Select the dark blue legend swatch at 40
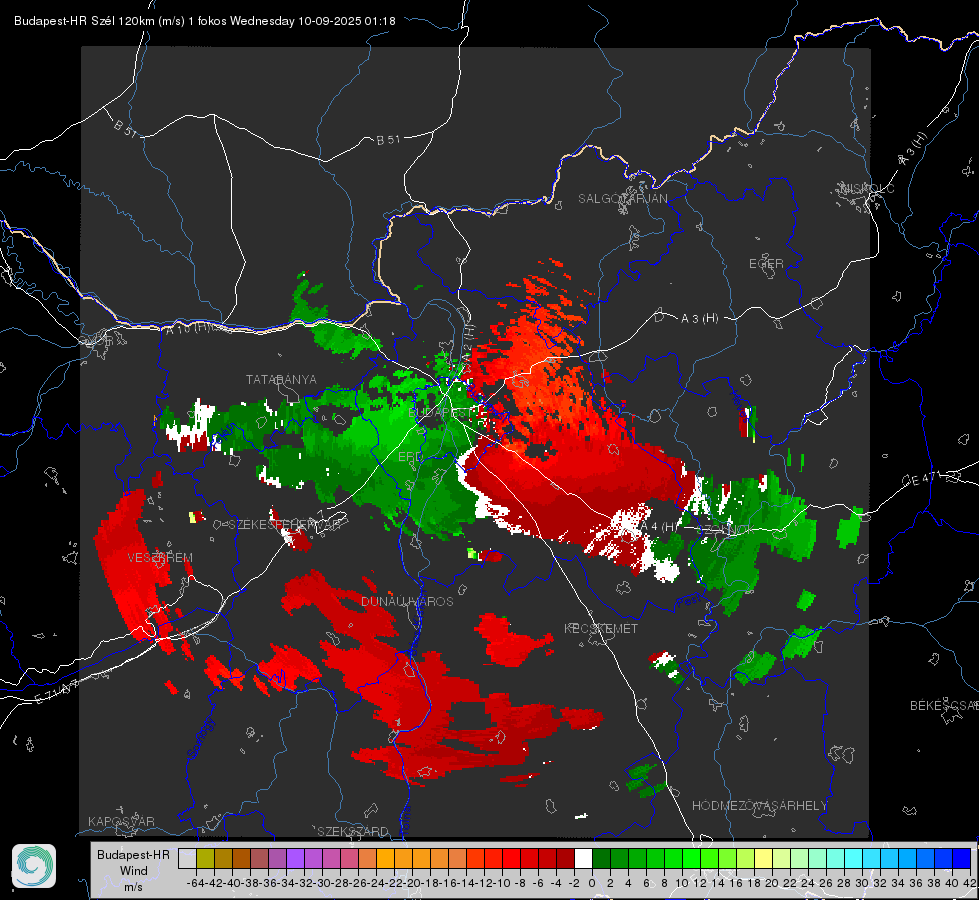 click(962, 859)
